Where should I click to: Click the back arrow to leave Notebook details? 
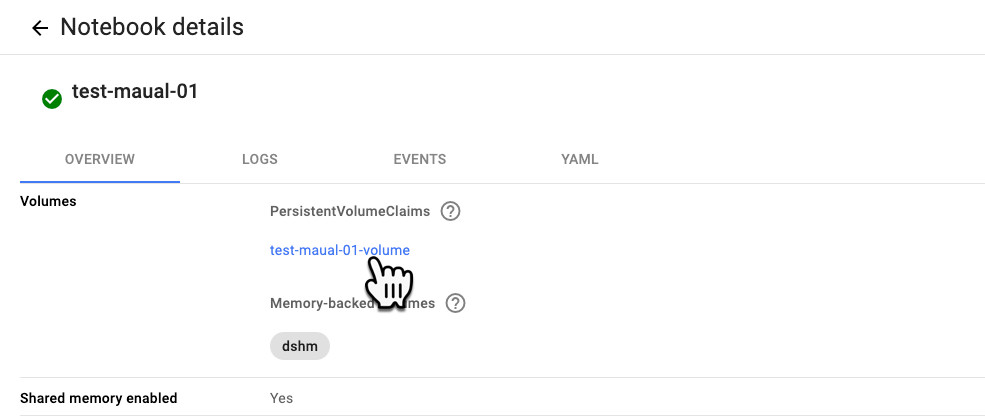coord(40,28)
